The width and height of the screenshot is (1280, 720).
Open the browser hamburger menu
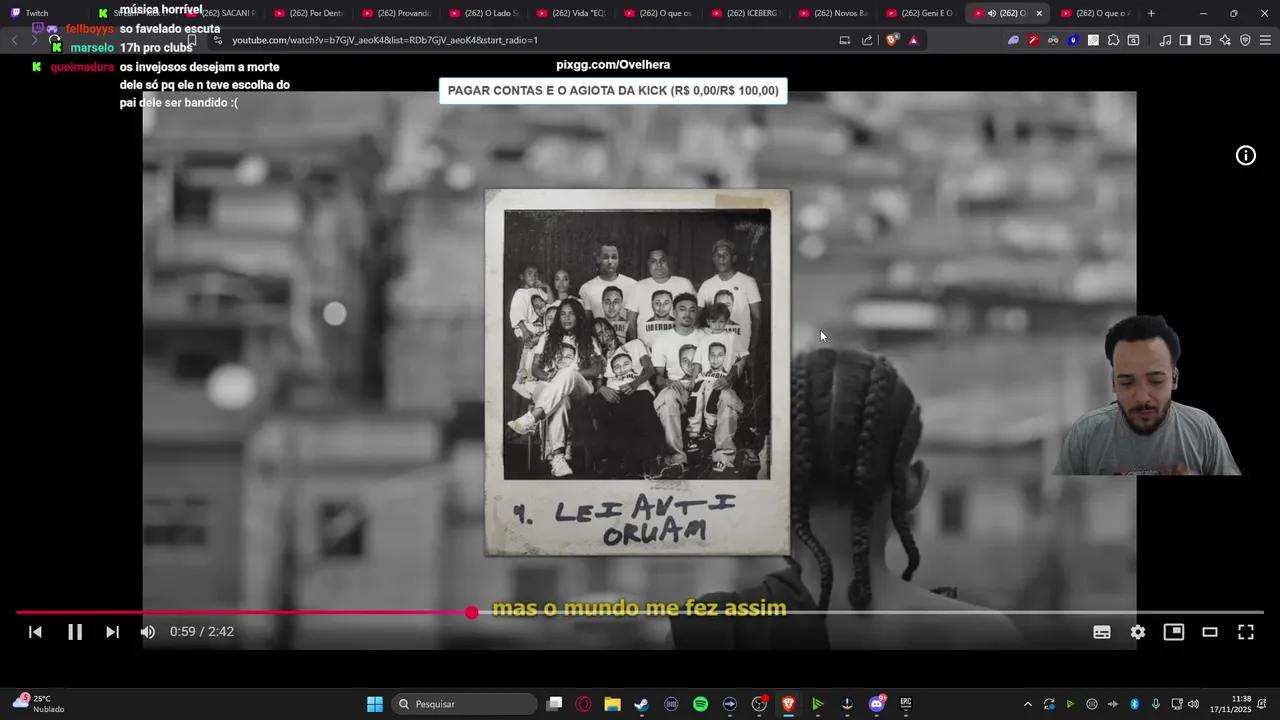pos(1265,40)
